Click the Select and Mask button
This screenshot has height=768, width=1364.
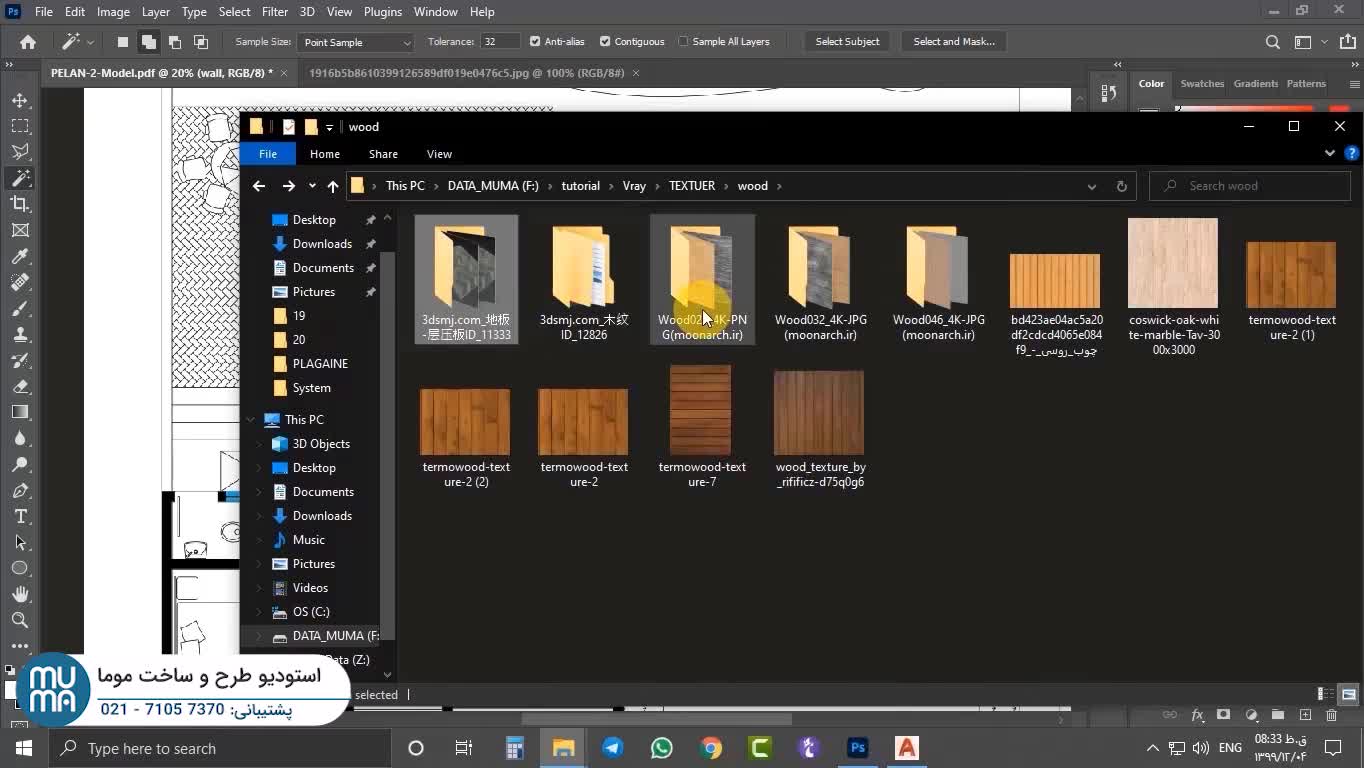point(953,42)
